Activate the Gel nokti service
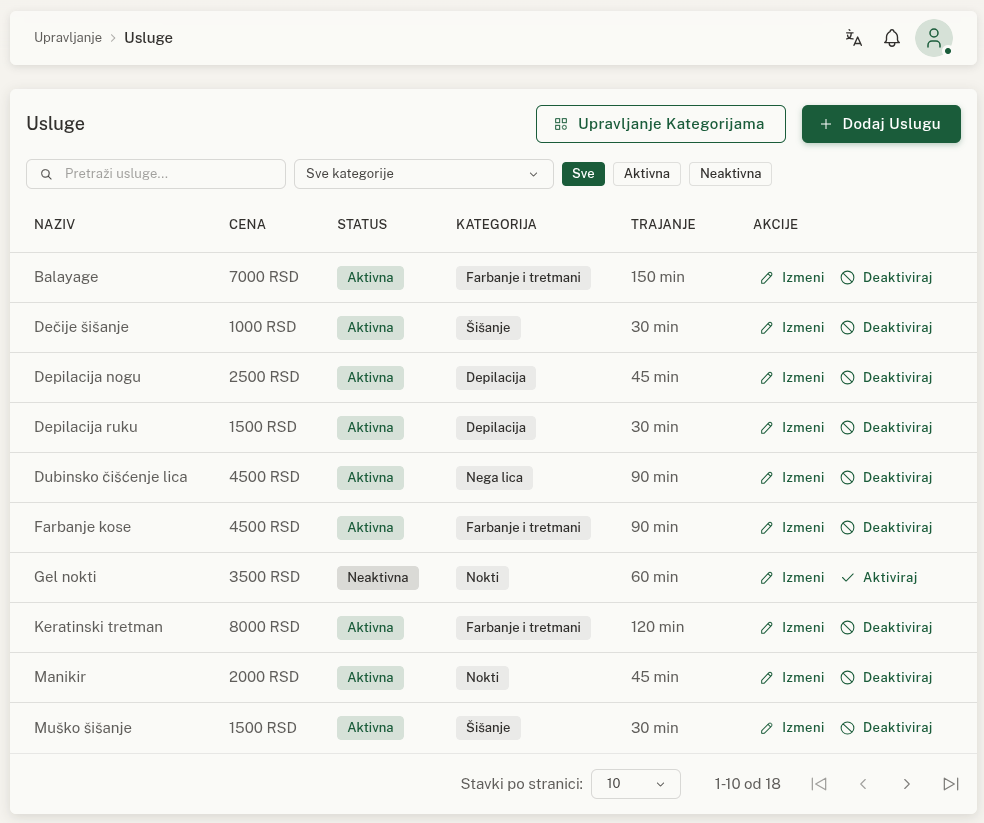 (x=879, y=577)
